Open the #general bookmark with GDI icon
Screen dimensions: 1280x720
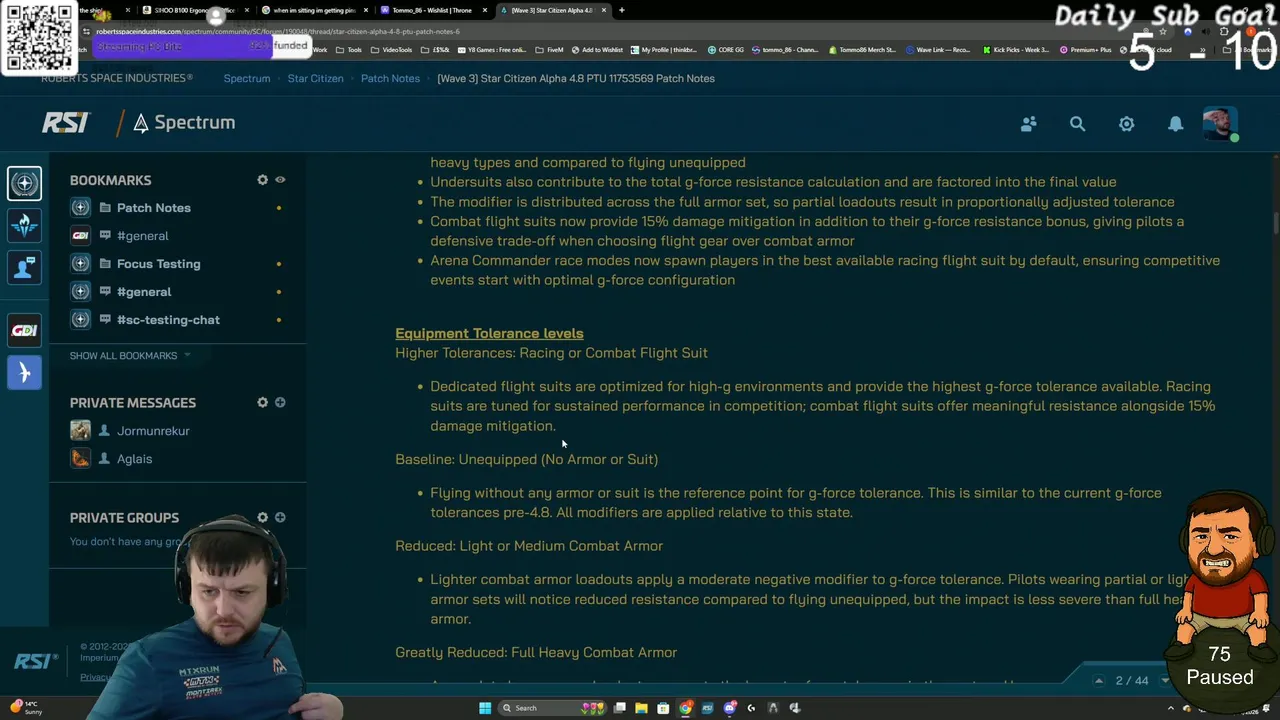click(x=142, y=236)
